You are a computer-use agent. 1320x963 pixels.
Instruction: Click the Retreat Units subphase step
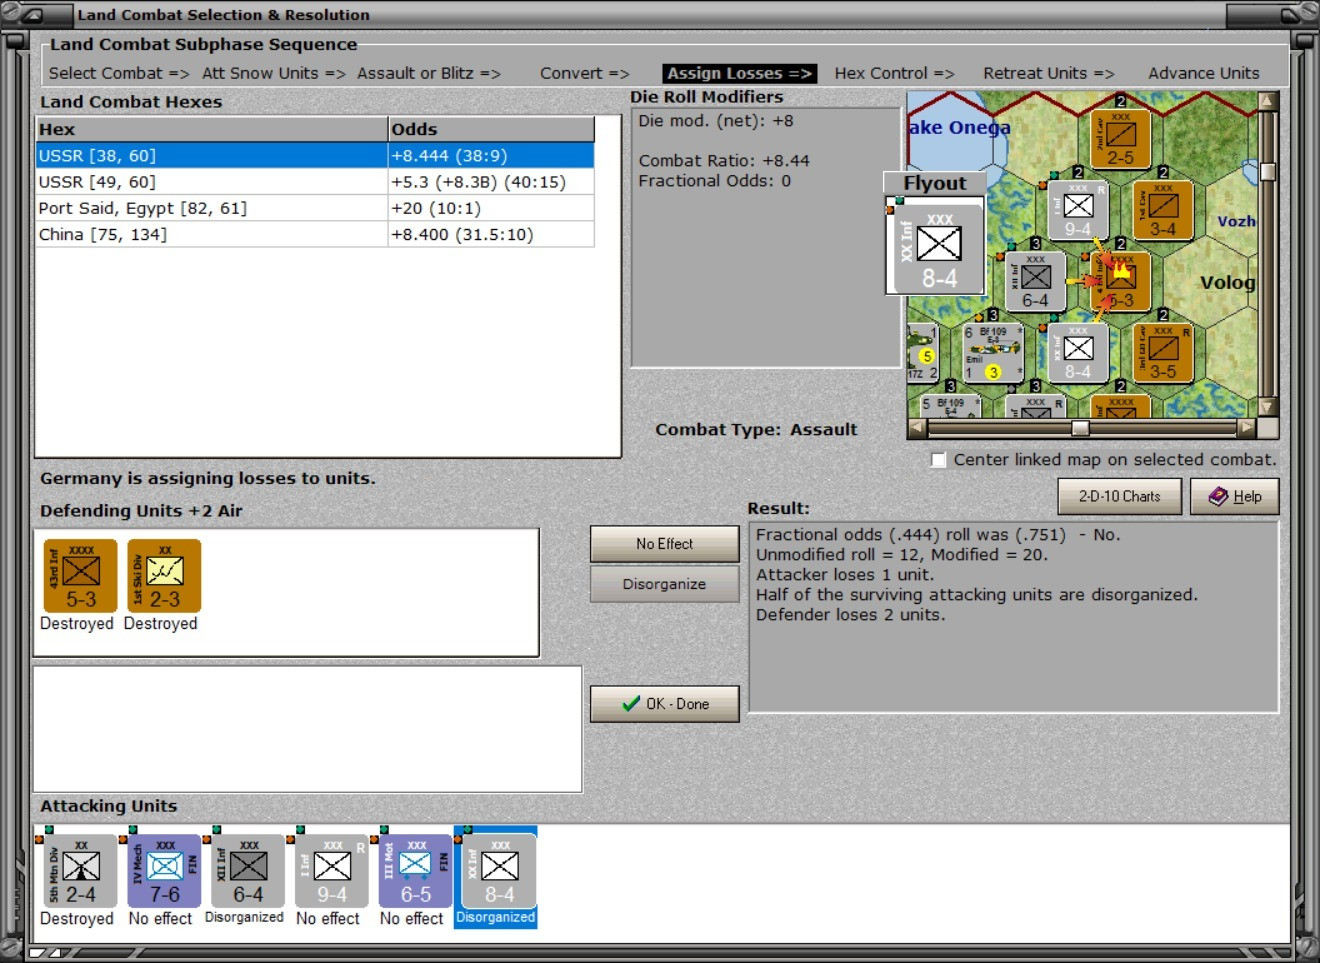[1049, 73]
